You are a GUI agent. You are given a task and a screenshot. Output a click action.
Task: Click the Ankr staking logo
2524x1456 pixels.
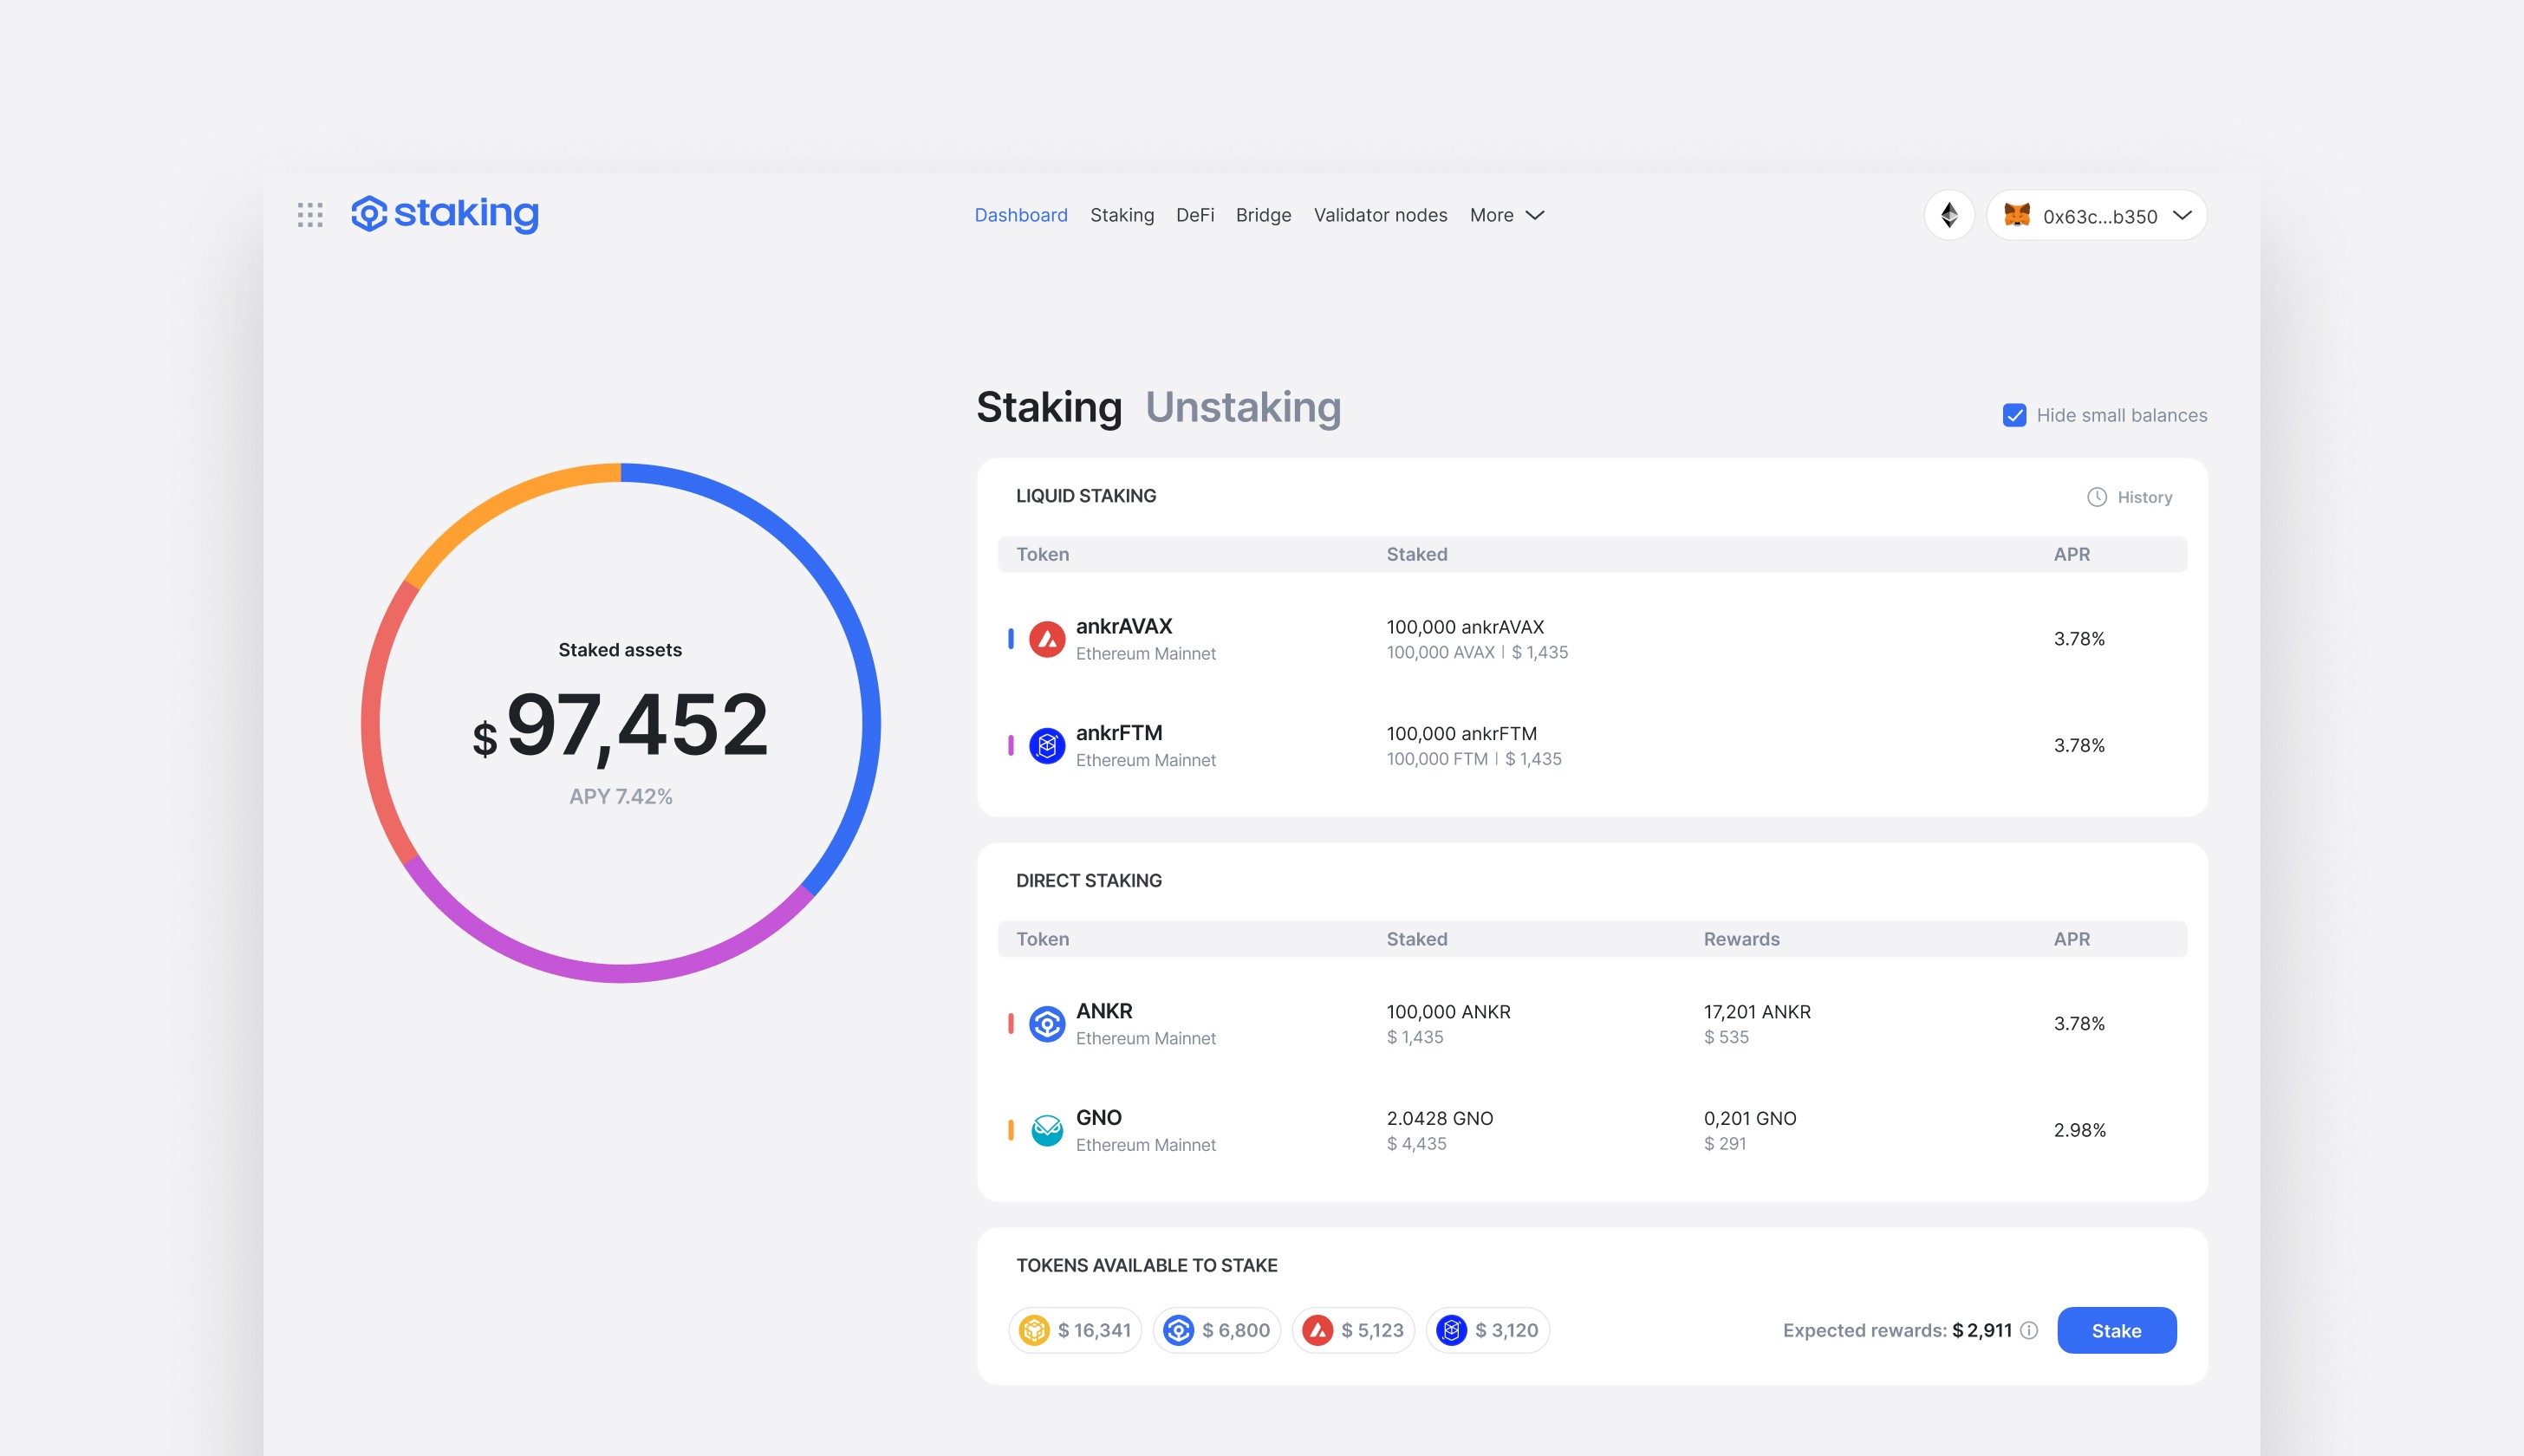(x=445, y=214)
